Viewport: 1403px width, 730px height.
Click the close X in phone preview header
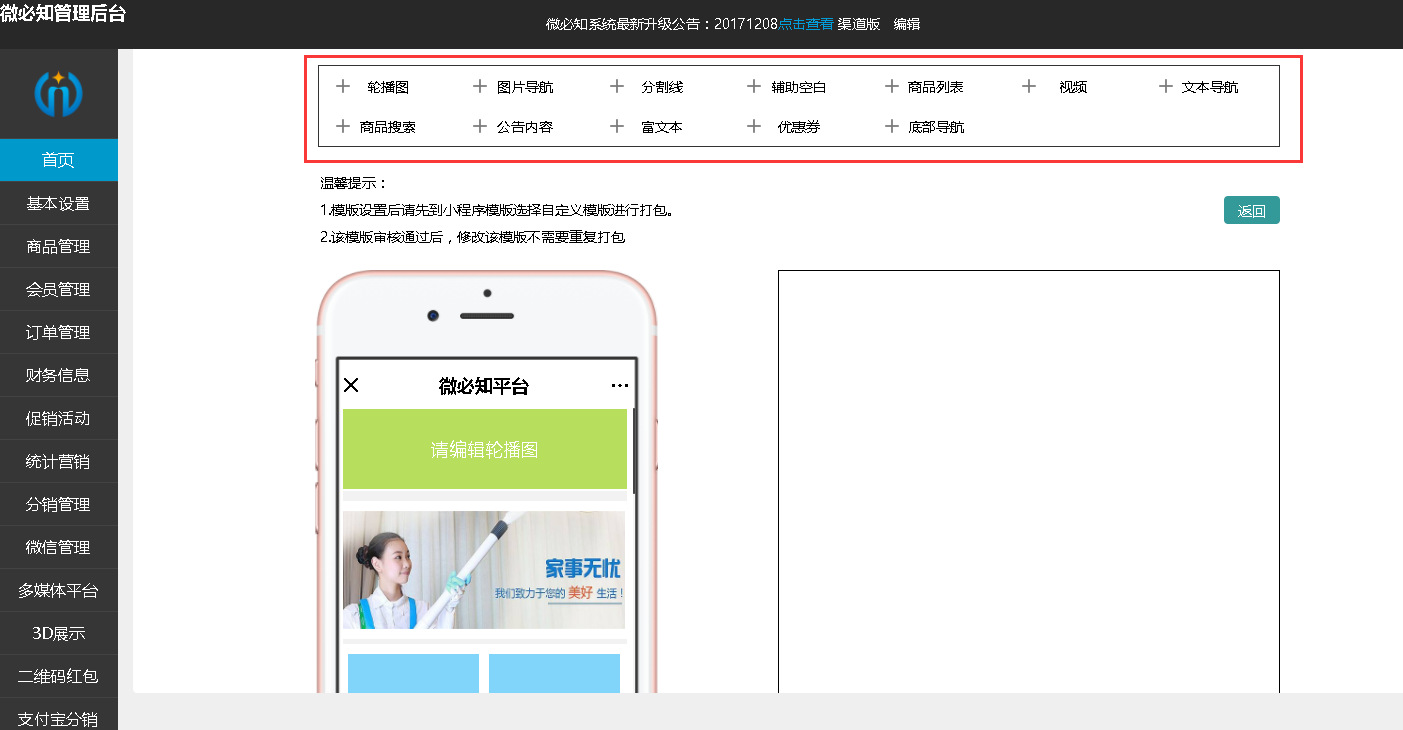pos(351,385)
